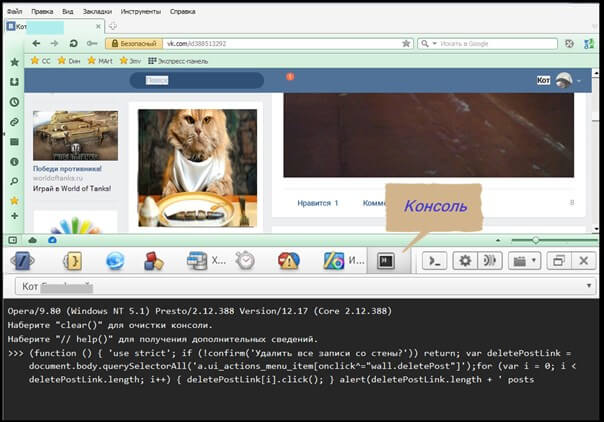Viewport: 604px width, 422px height.
Task: Open the Network globe panel
Action: point(115,261)
